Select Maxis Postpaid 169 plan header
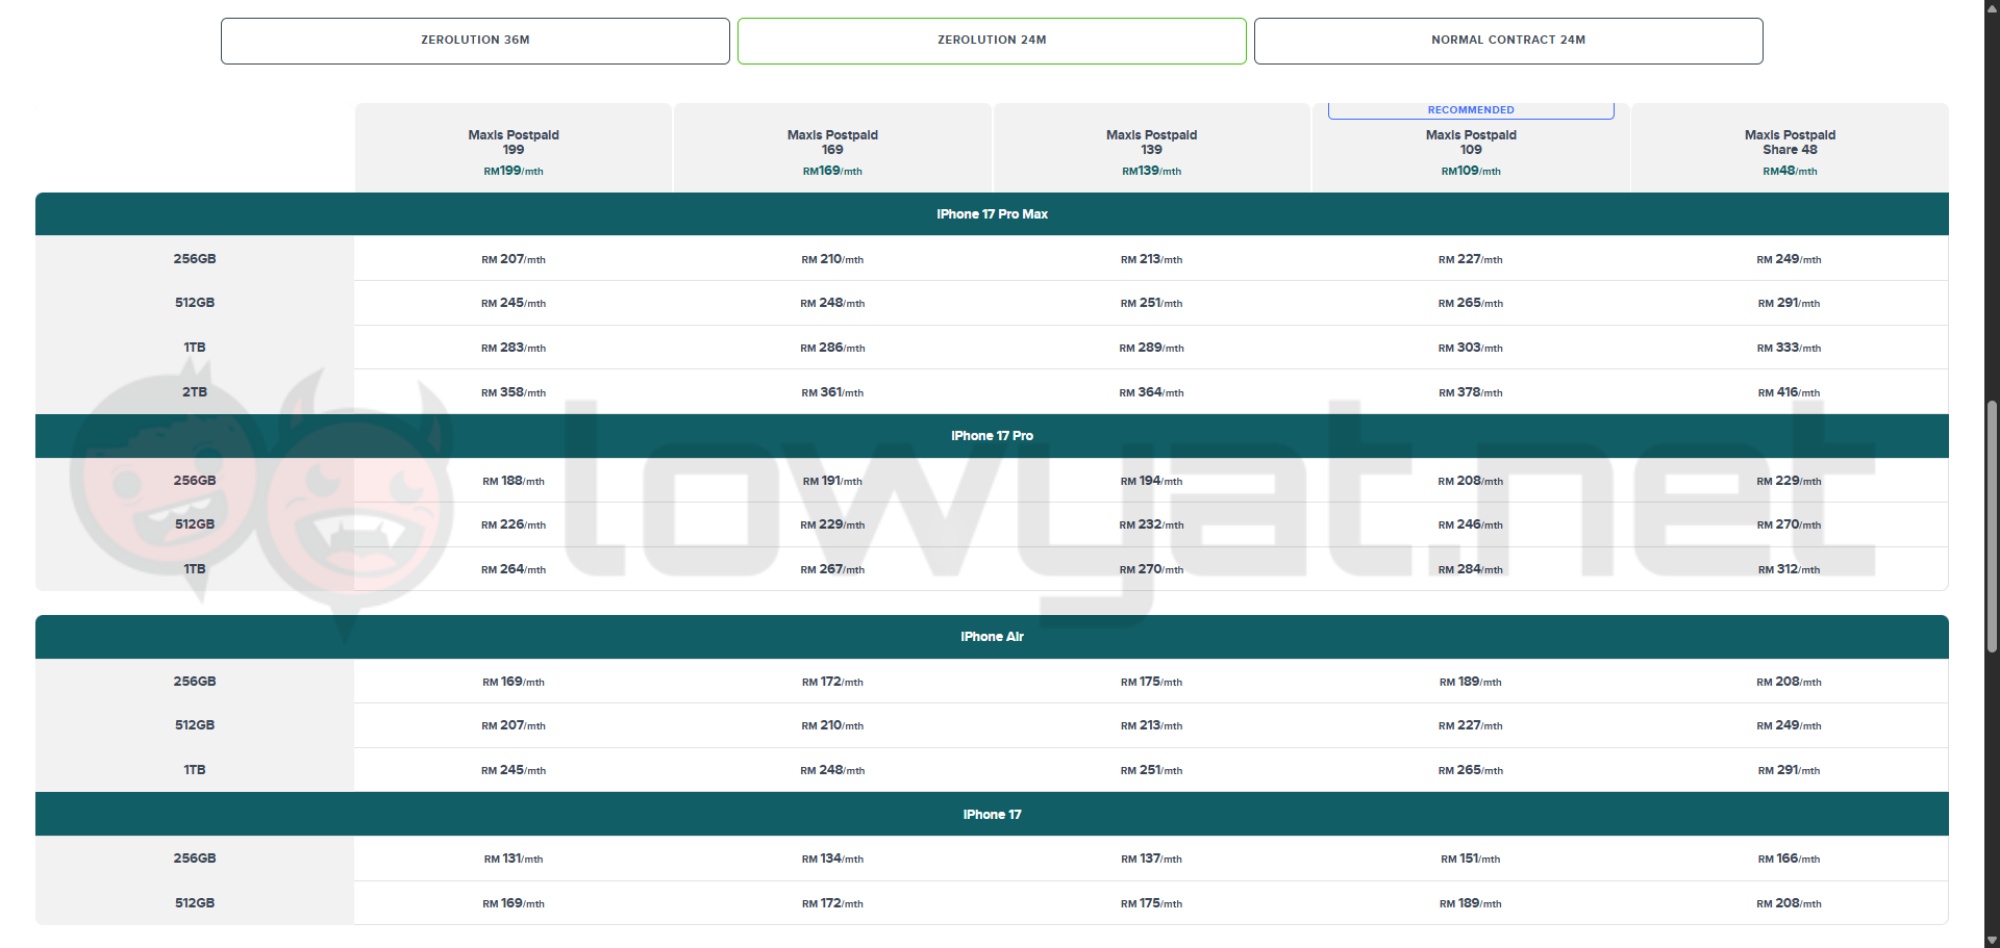 click(832, 148)
